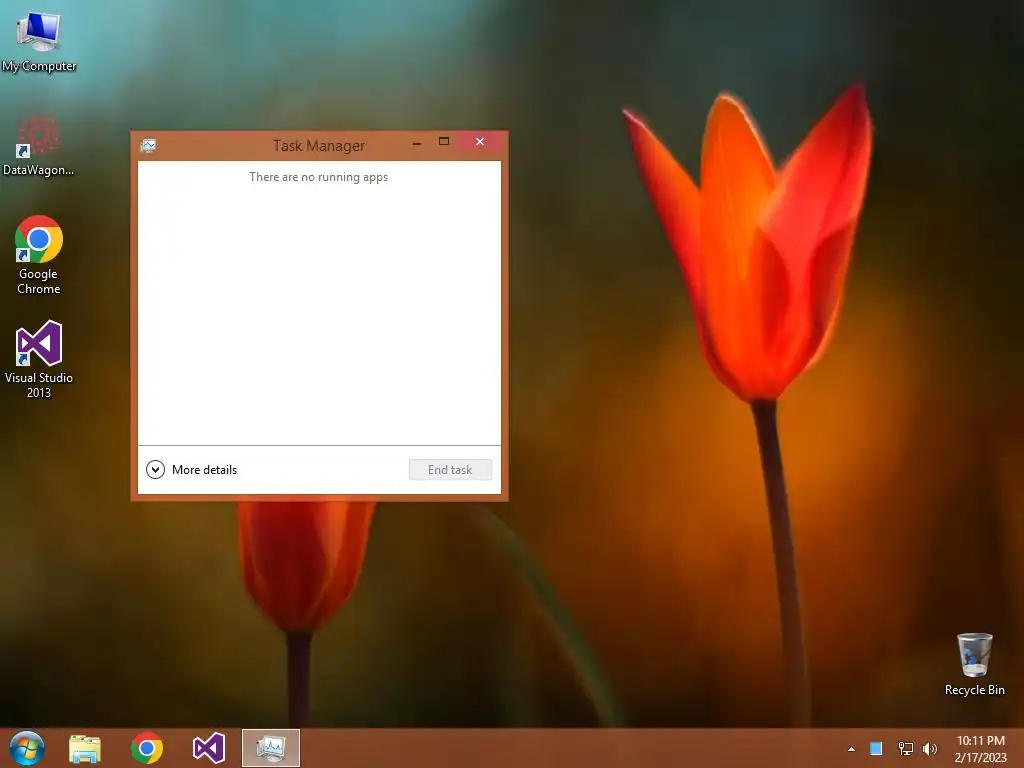1024x768 pixels.
Task: Click the "There are no running apps" text
Action: (319, 177)
